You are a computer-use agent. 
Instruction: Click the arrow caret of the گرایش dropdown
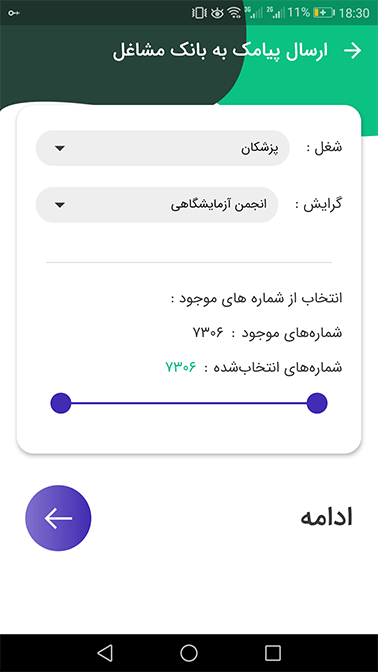coord(60,205)
